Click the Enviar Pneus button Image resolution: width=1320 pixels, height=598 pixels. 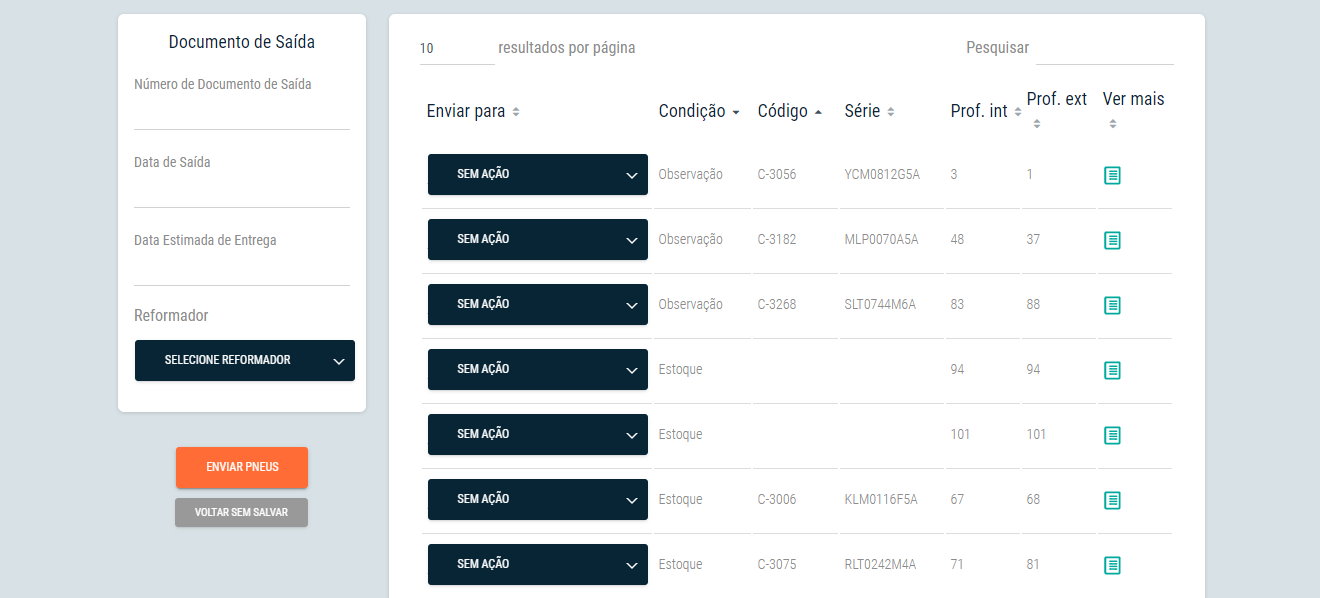coord(242,467)
